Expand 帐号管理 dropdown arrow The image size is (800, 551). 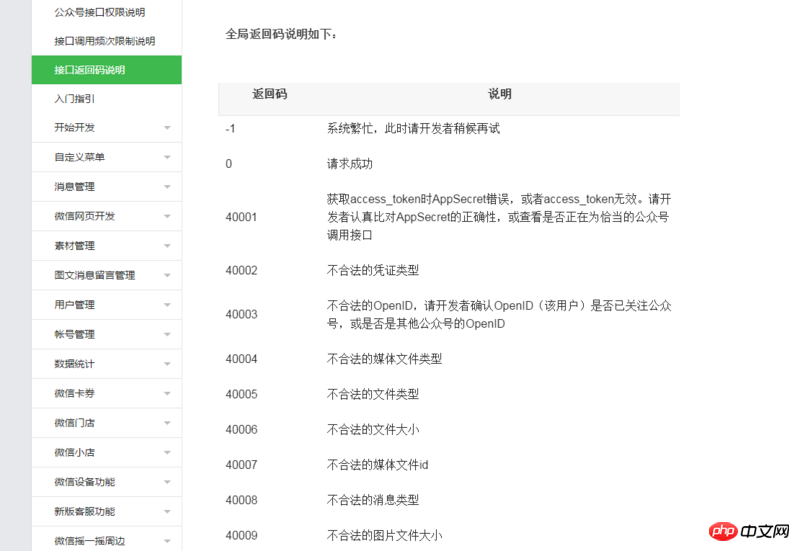(x=167, y=335)
